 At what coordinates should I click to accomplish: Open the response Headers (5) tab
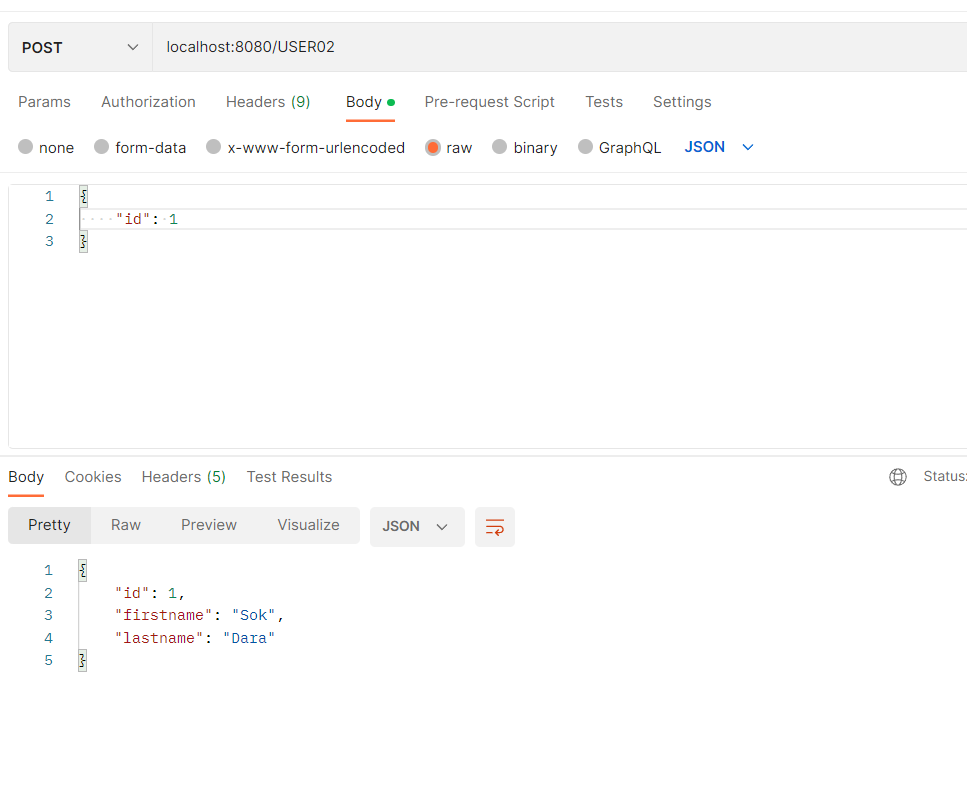[184, 477]
